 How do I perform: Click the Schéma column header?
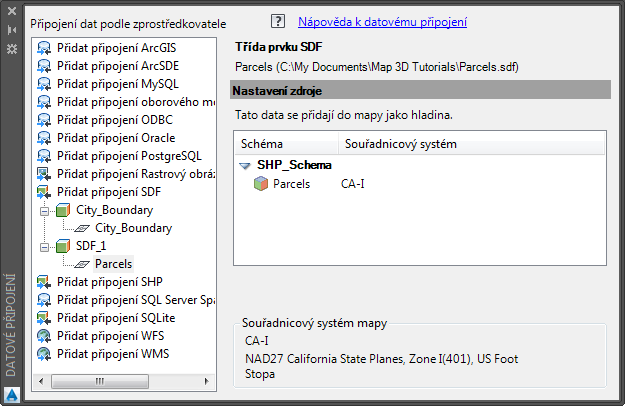(x=262, y=144)
